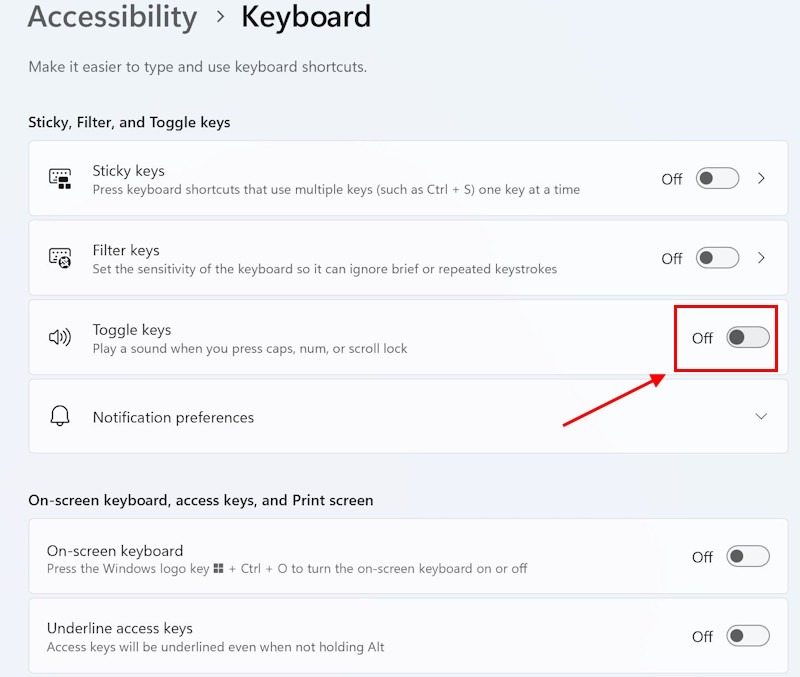Click the Keyboard breadcrumb title

click(306, 17)
